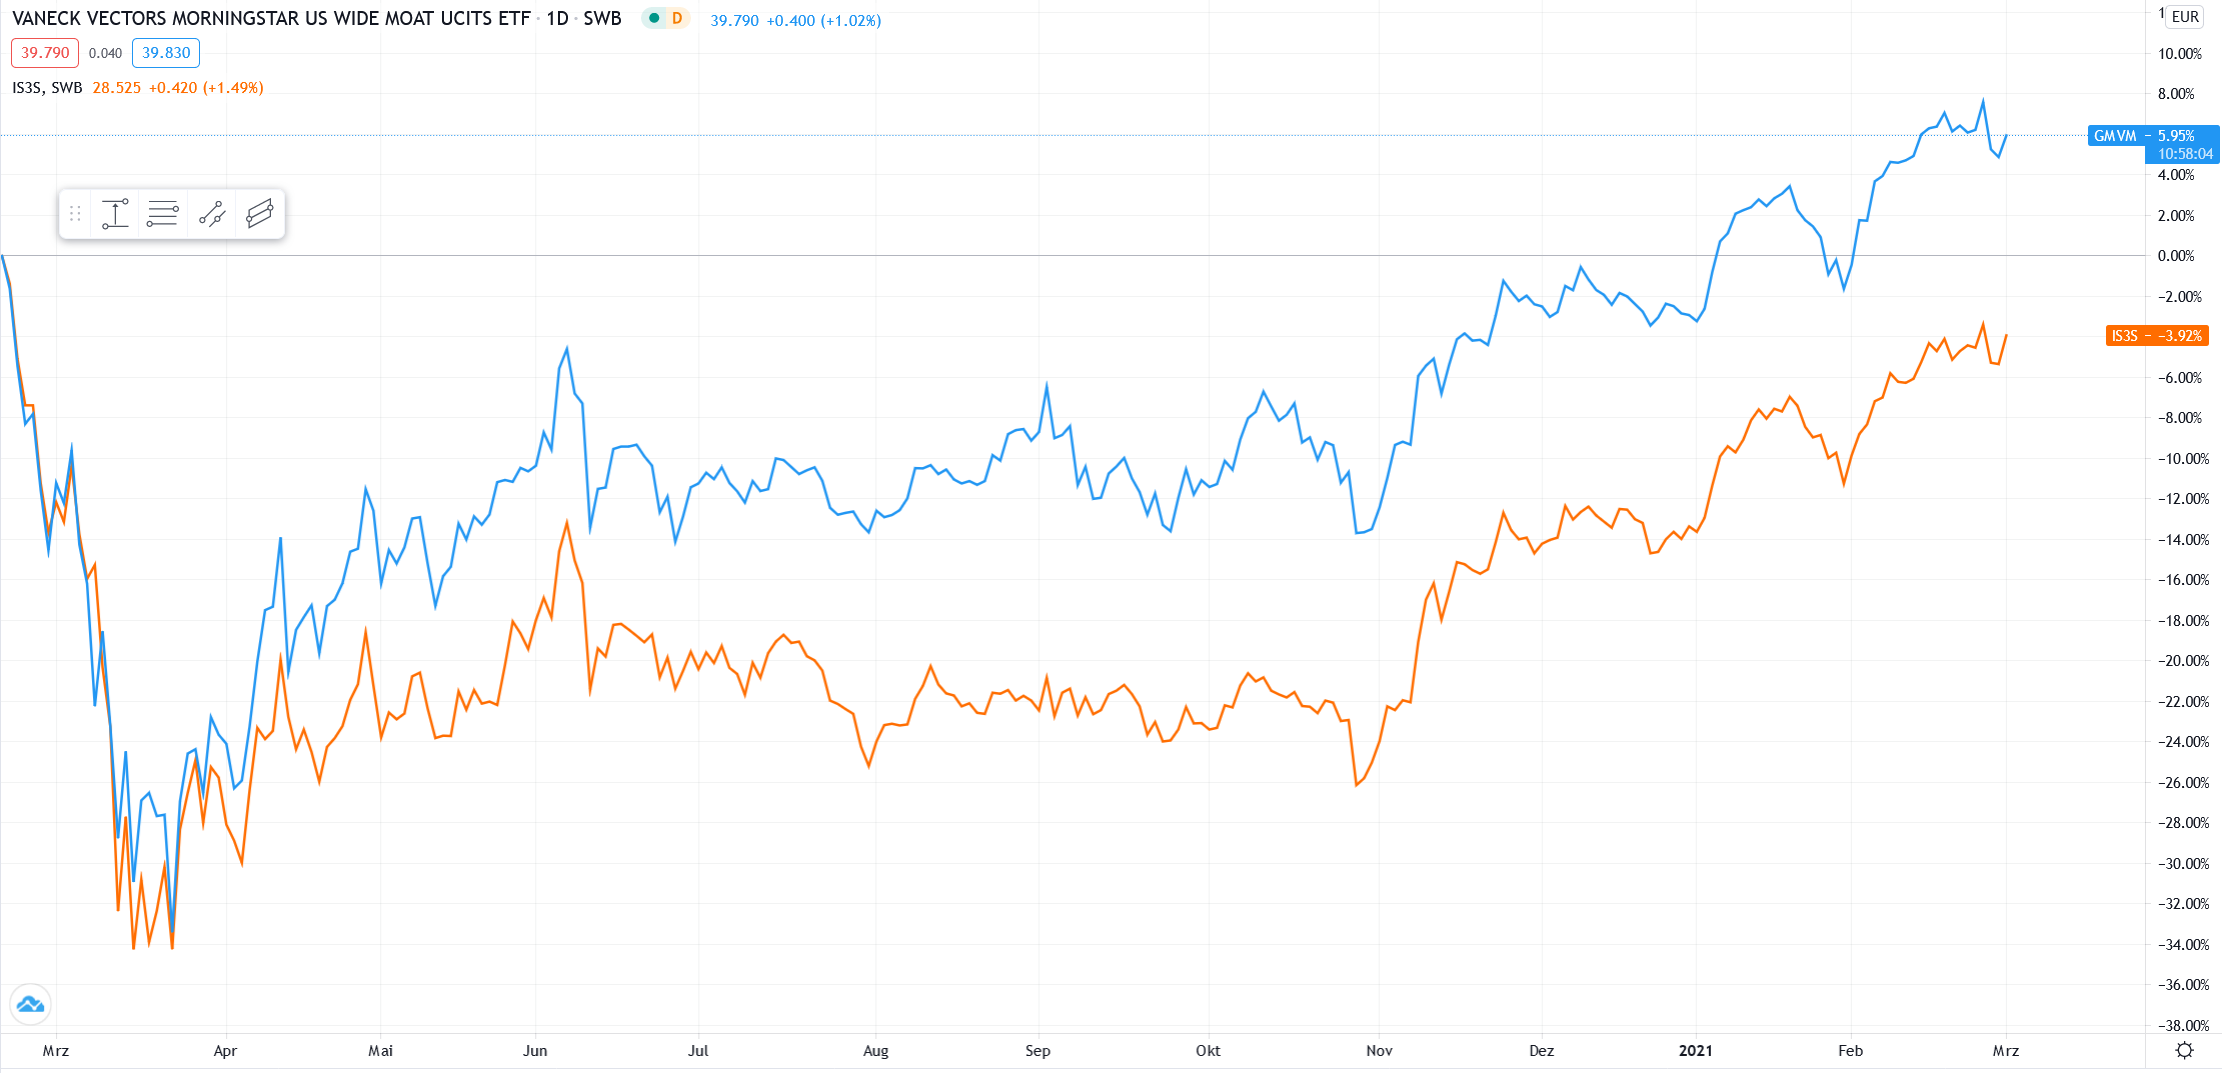Pick the trend line drawing tool
Viewport: 2222px width, 1073px height.
tap(211, 214)
